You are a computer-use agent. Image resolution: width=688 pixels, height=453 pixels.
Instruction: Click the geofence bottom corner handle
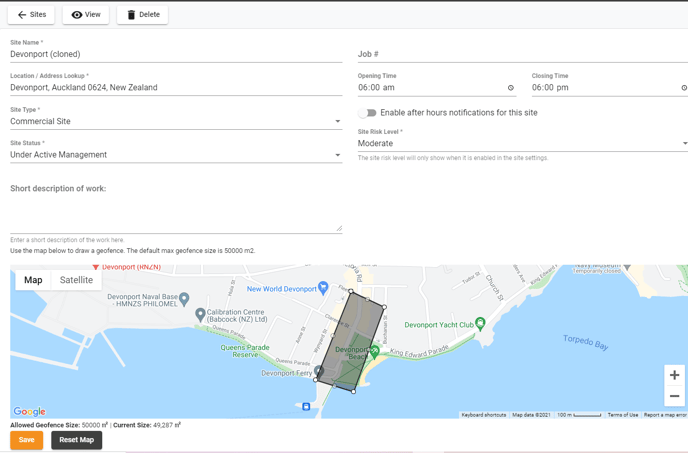pos(354,392)
